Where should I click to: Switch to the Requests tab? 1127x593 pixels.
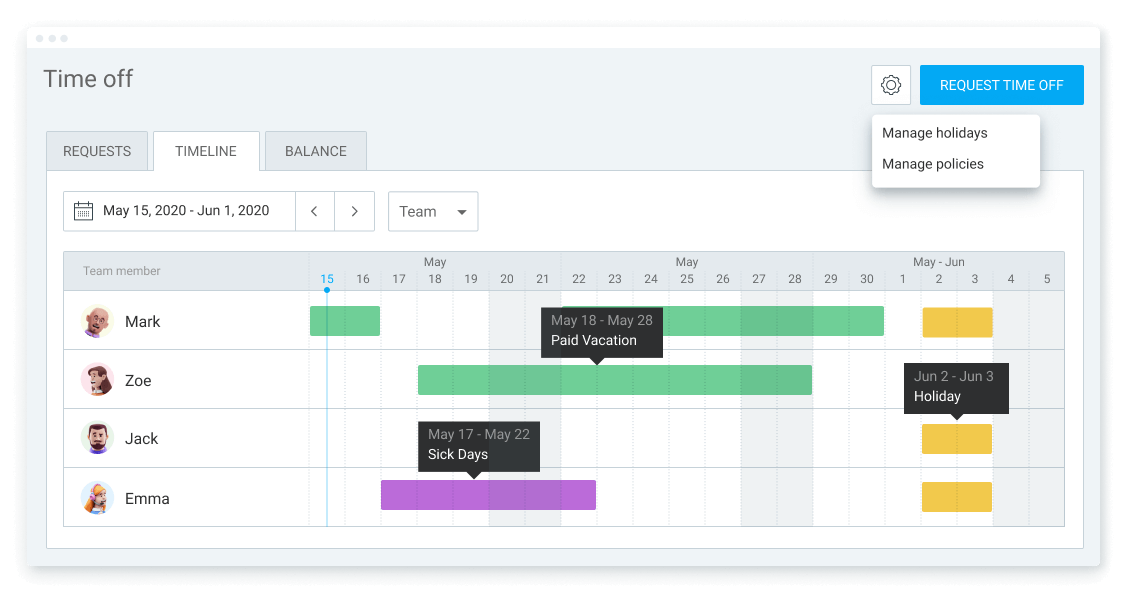pos(97,150)
